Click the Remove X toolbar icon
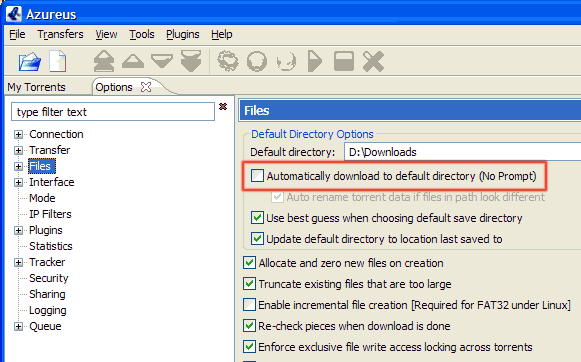Viewport: 581px width, 362px height. [373, 62]
